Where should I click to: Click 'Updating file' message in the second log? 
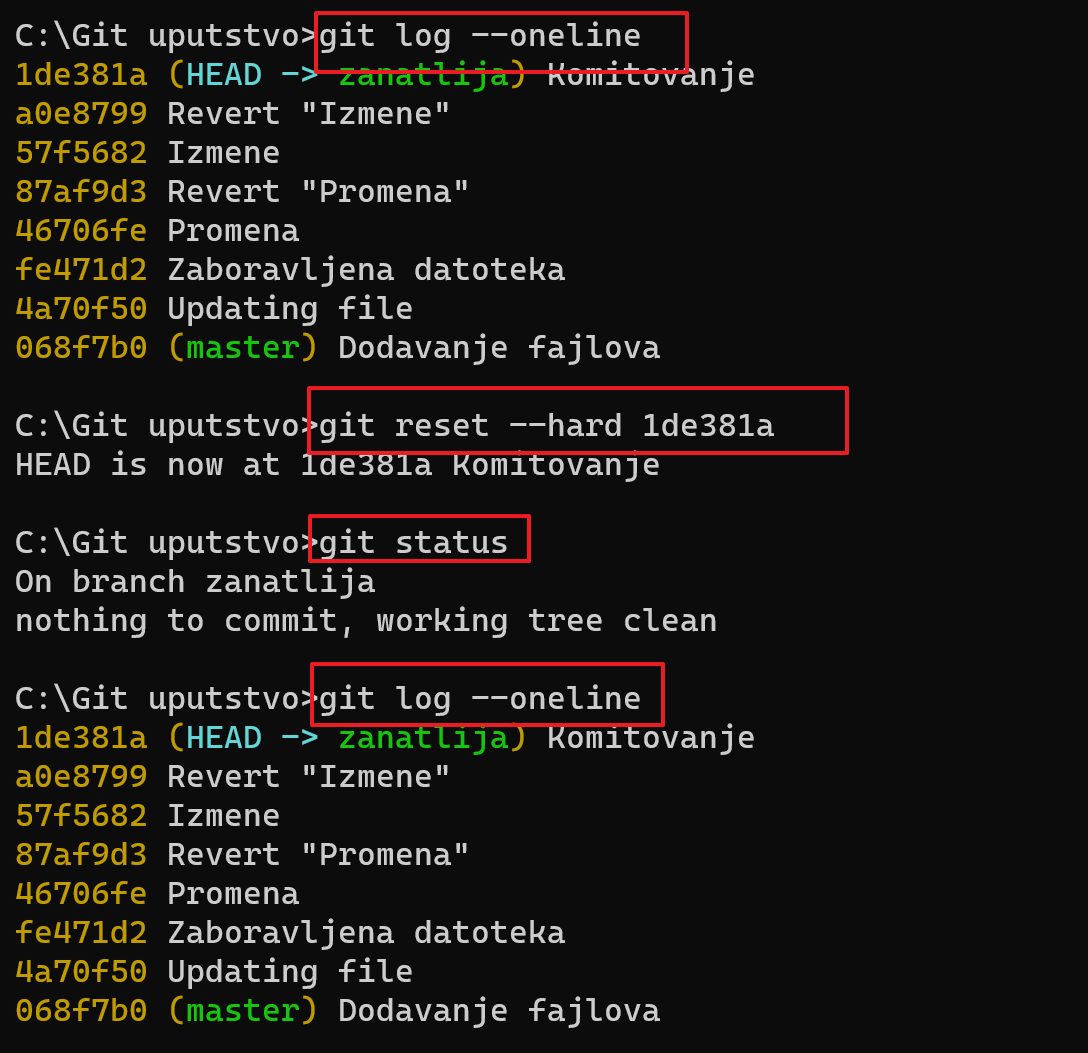[x=290, y=972]
